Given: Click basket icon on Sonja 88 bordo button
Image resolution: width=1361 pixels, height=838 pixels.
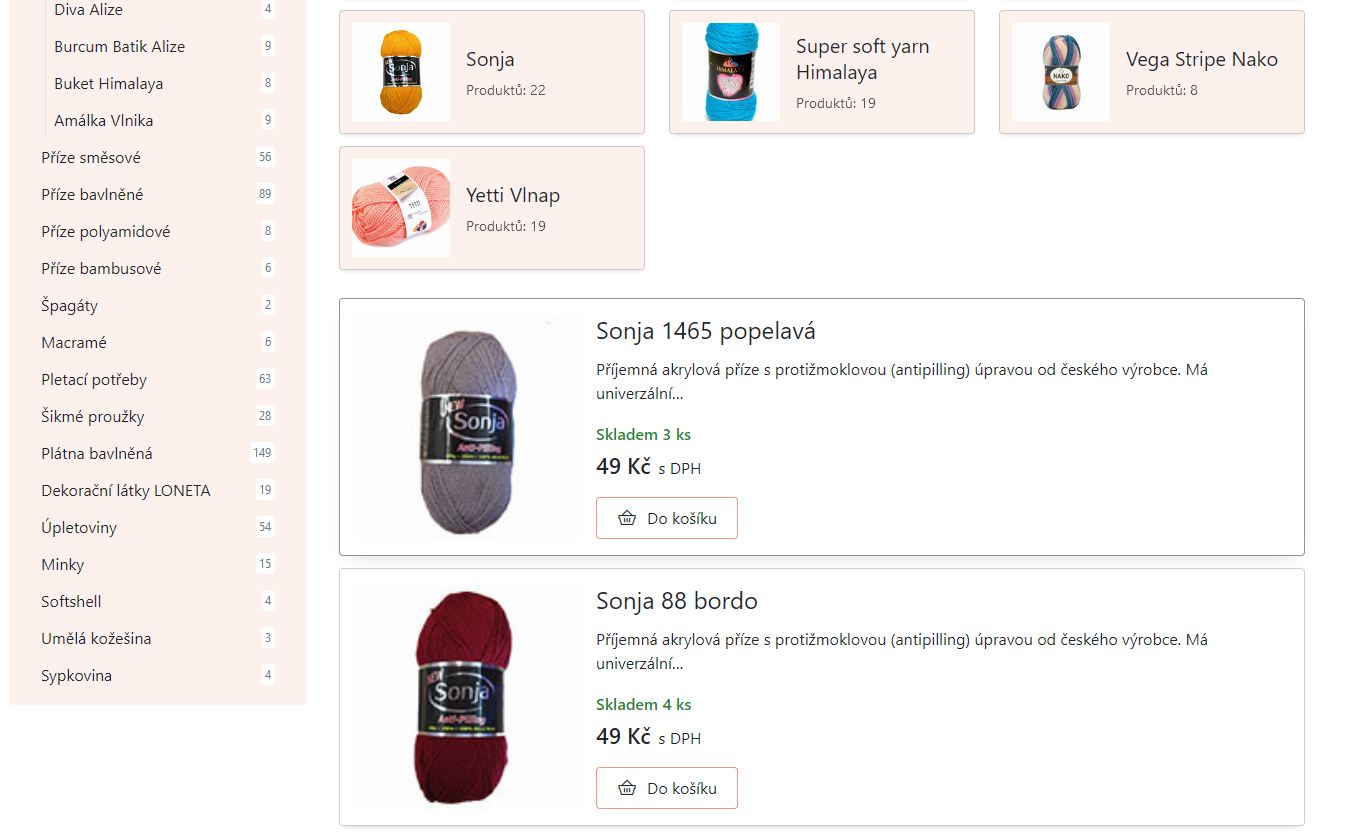Looking at the screenshot, I should [x=627, y=788].
